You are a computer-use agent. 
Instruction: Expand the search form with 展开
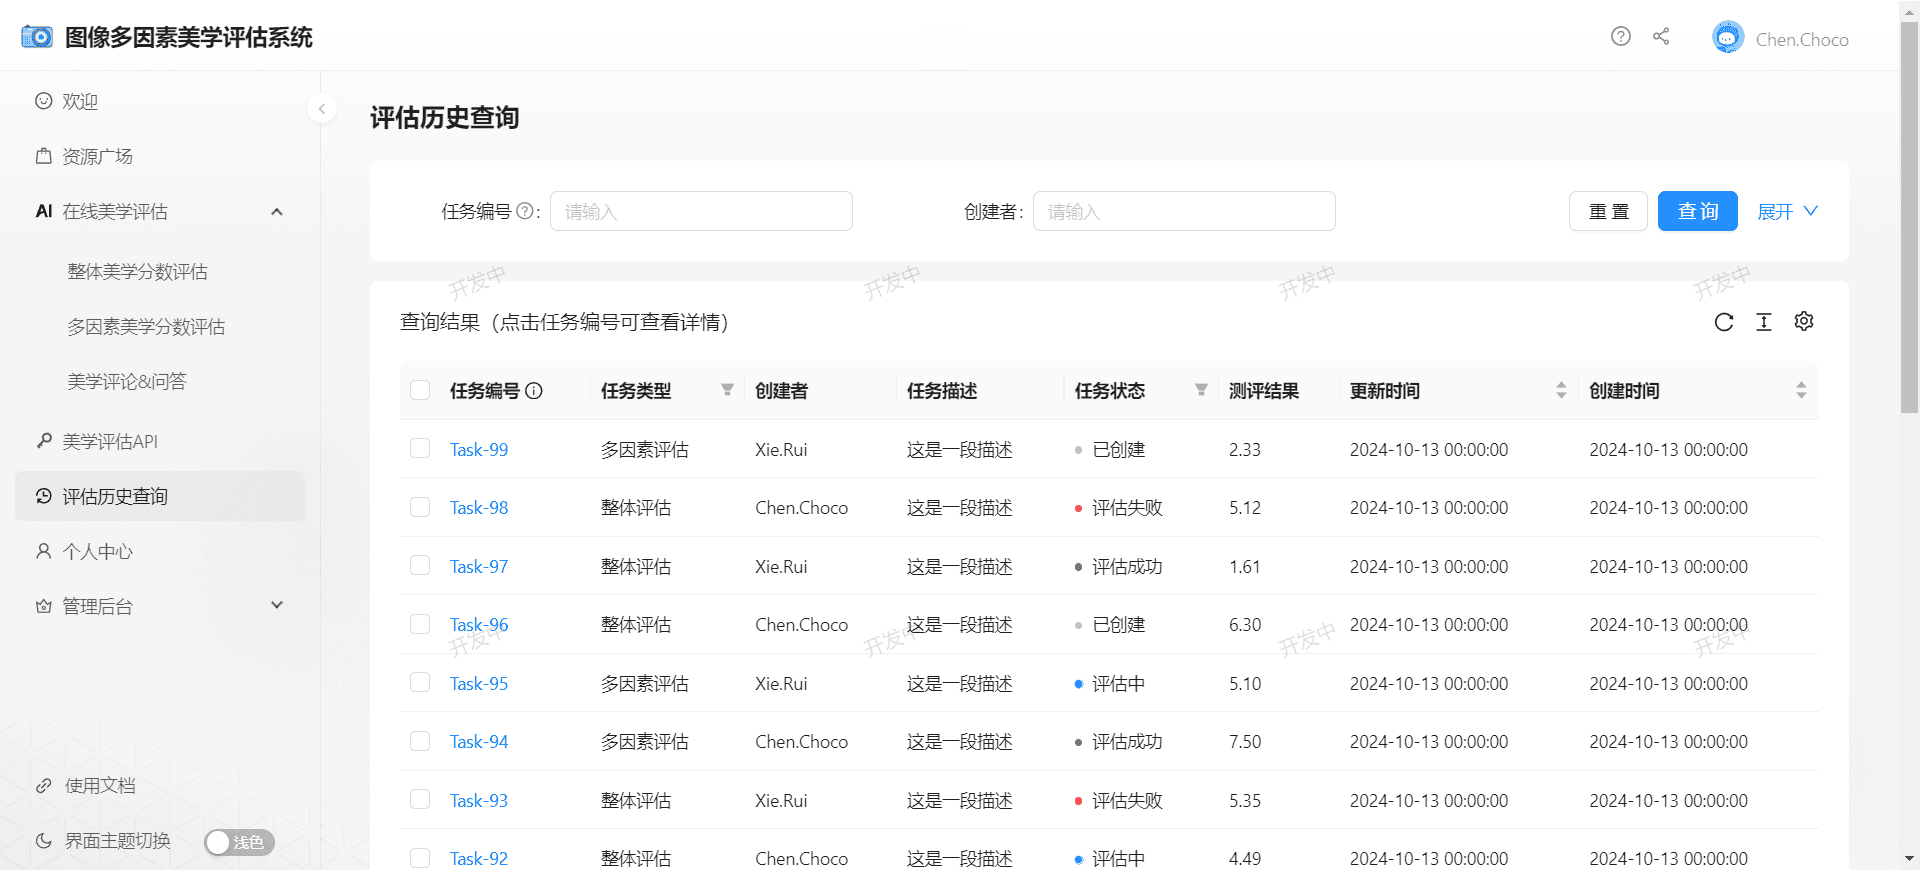click(1786, 212)
